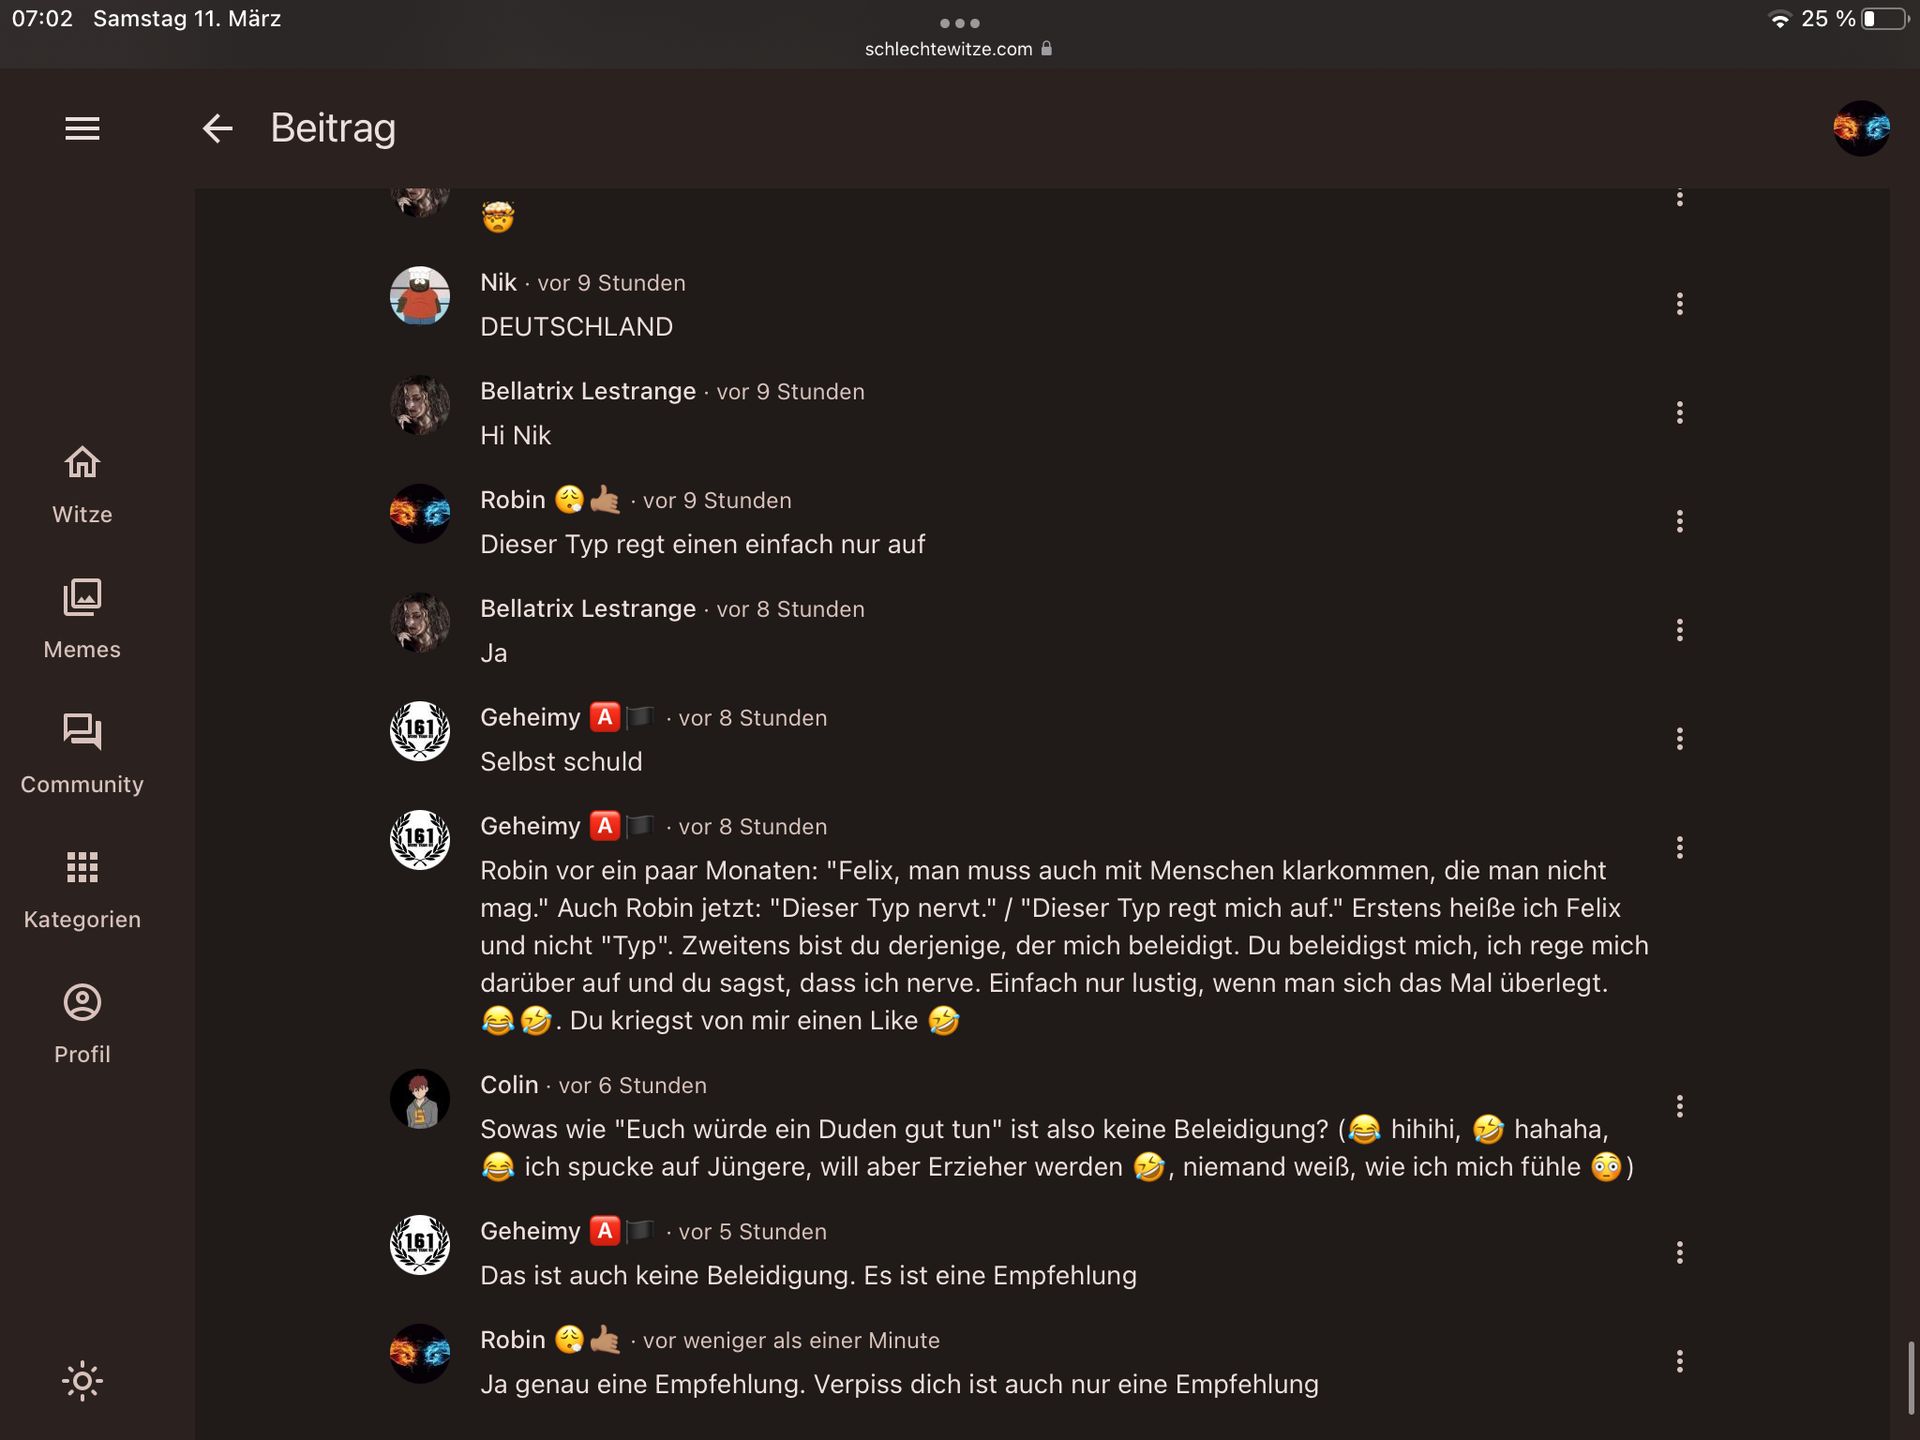This screenshot has width=1920, height=1440.
Task: Open options for Robin's newest comment
Action: [x=1680, y=1361]
